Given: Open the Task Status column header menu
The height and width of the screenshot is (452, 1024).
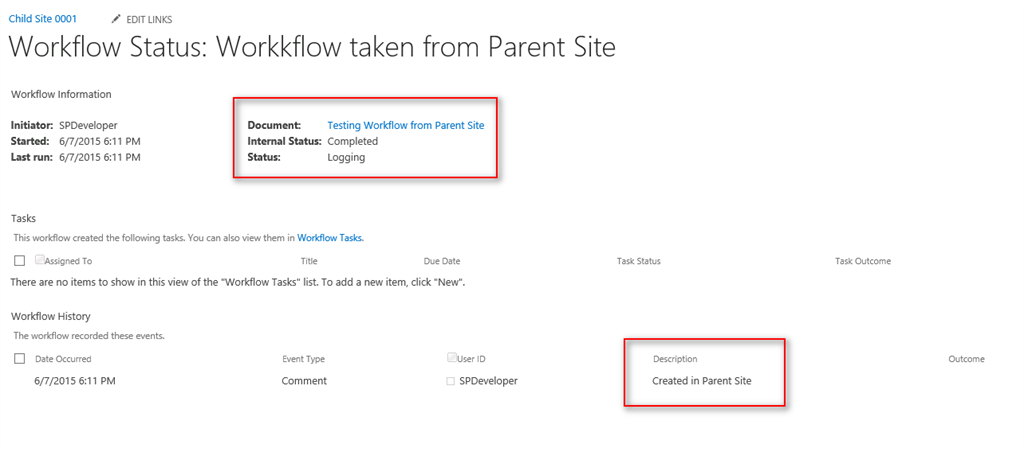Looking at the screenshot, I should [638, 261].
